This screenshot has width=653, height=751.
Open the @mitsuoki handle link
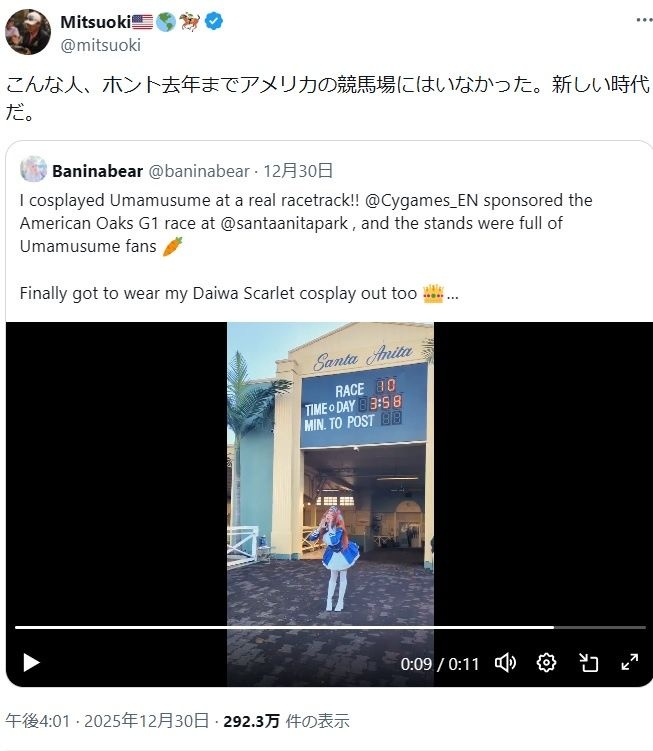101,45
